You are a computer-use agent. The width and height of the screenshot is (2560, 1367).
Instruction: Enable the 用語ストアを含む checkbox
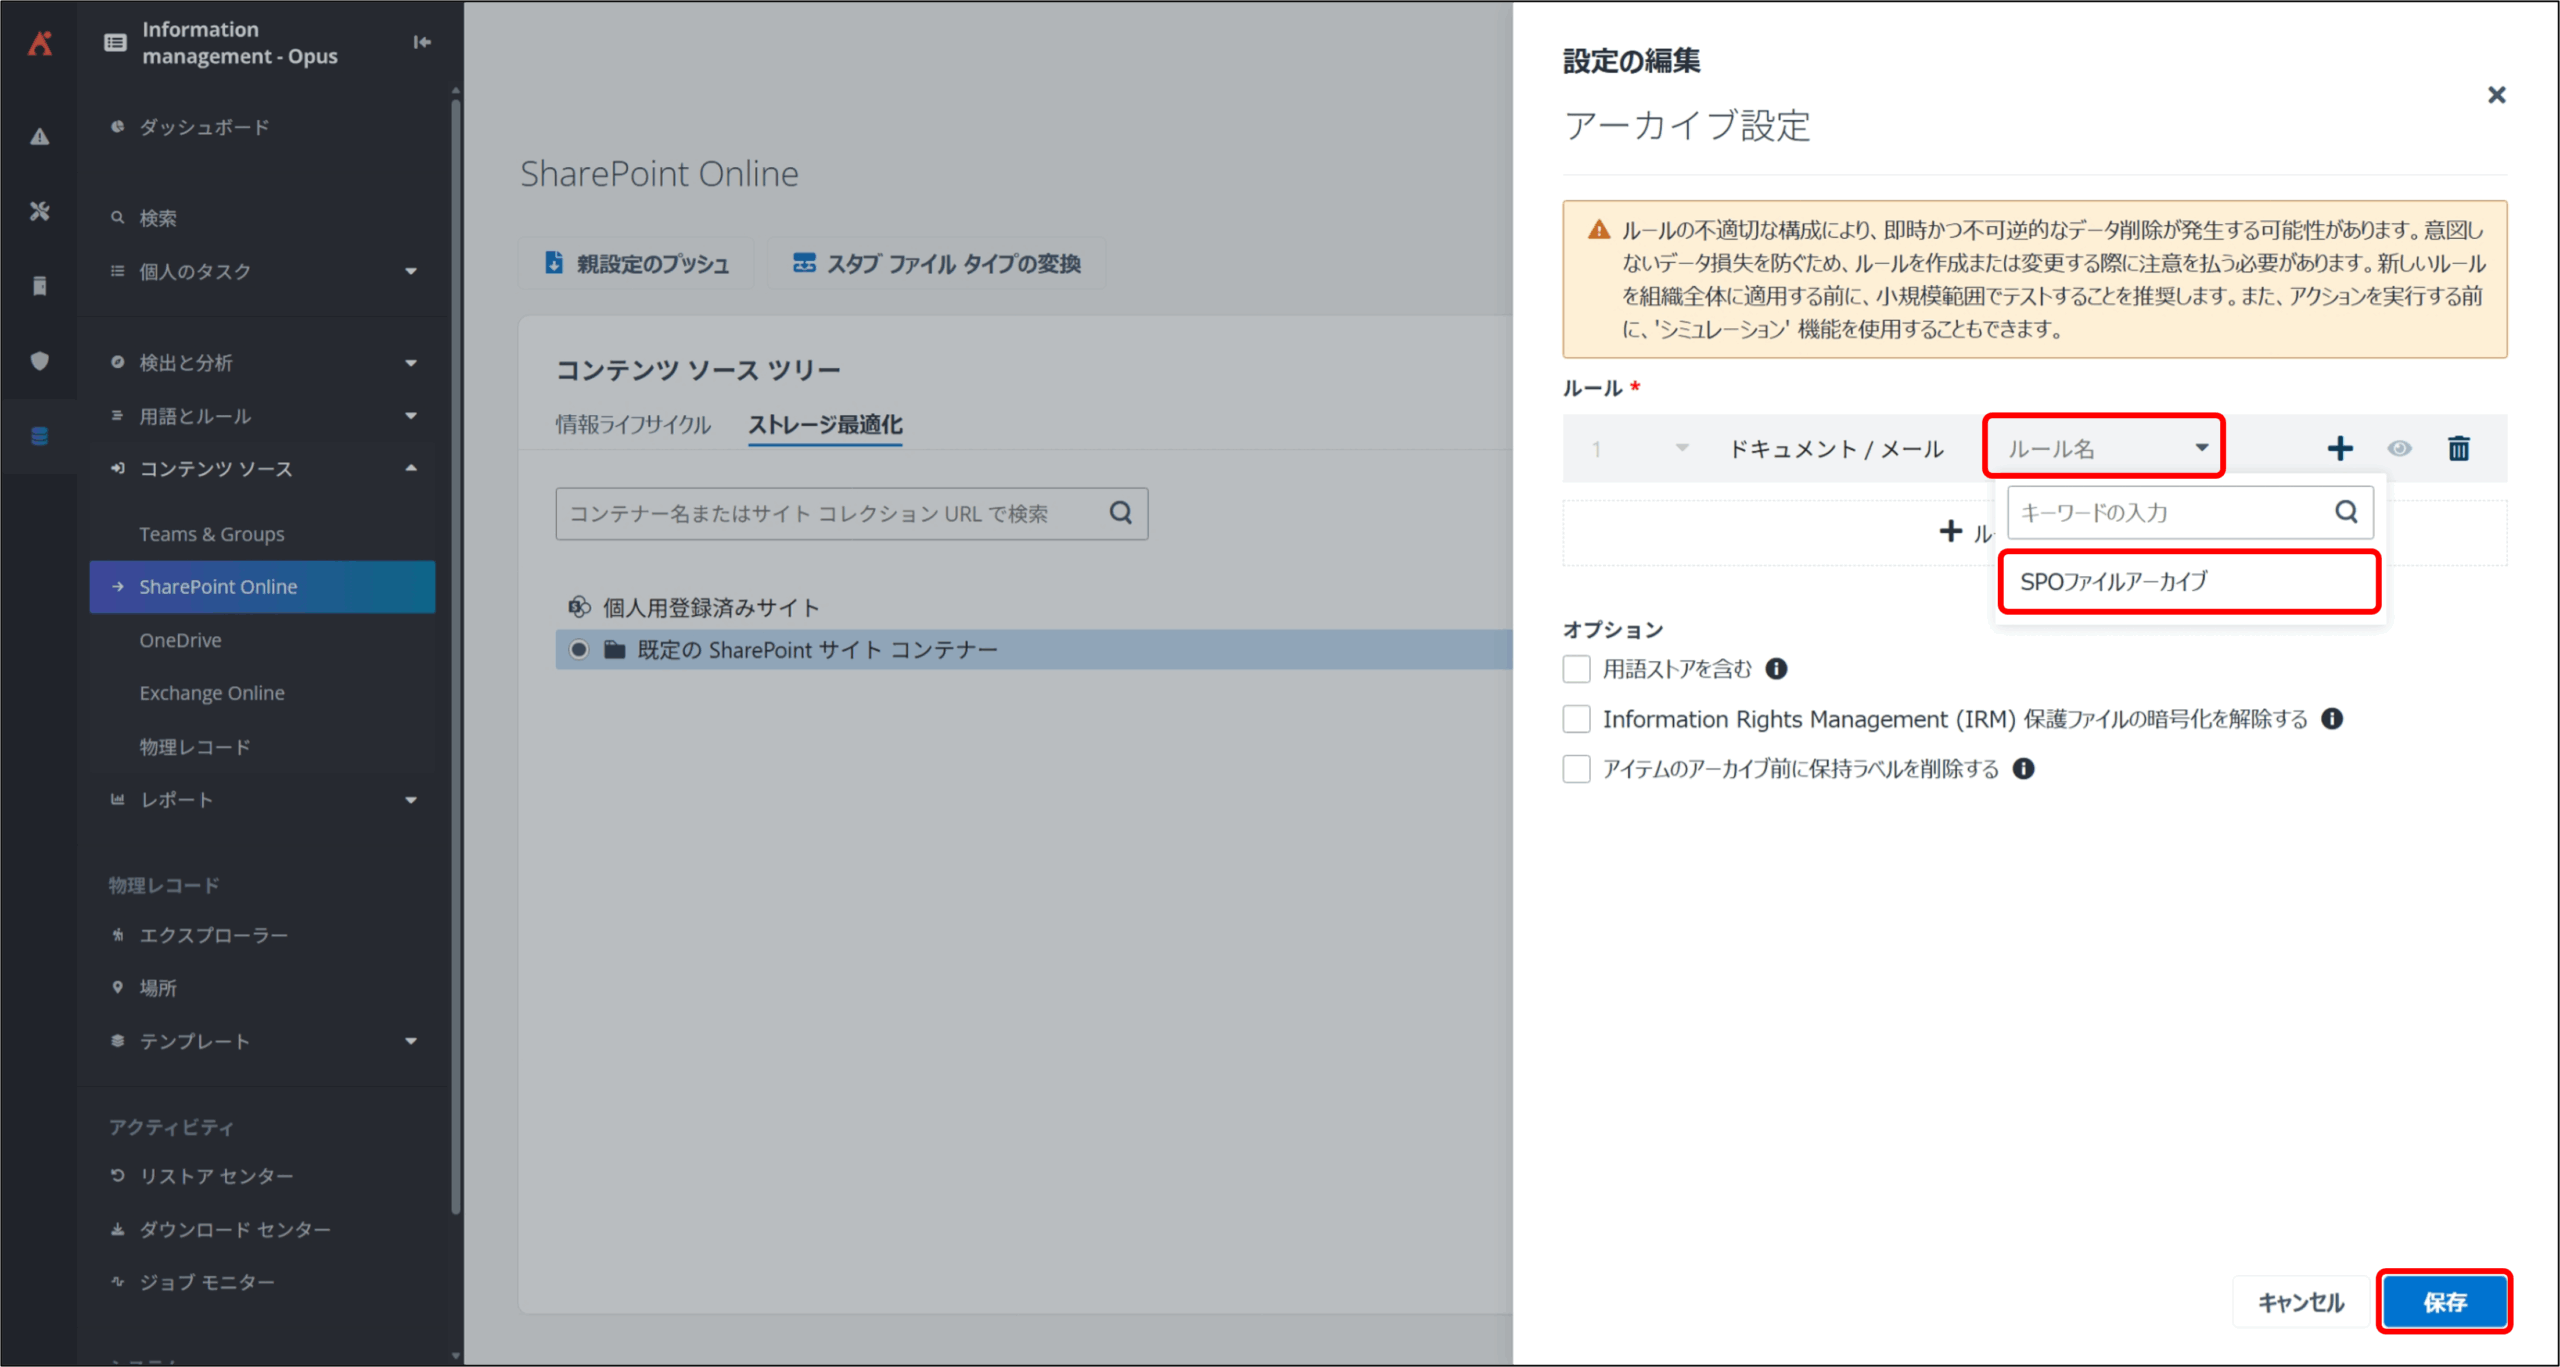(1577, 669)
